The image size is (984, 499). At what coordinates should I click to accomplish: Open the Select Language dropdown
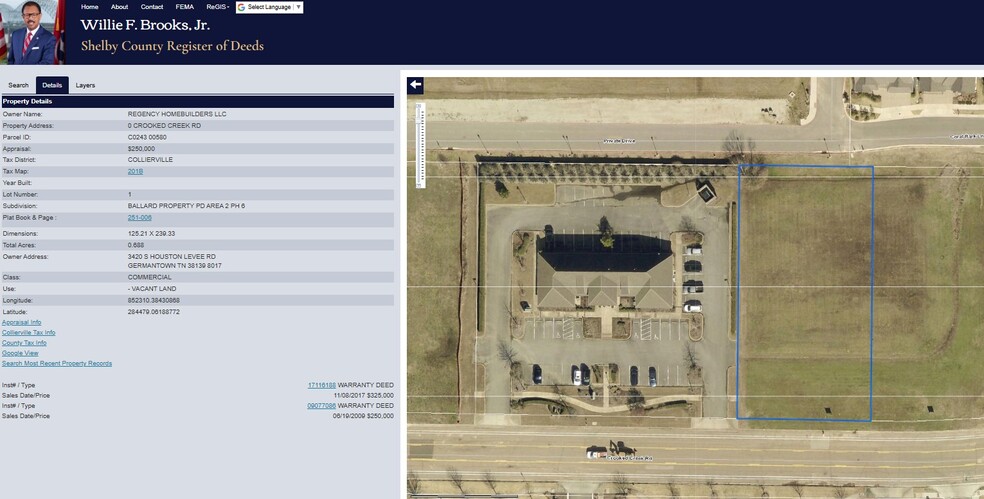[270, 7]
